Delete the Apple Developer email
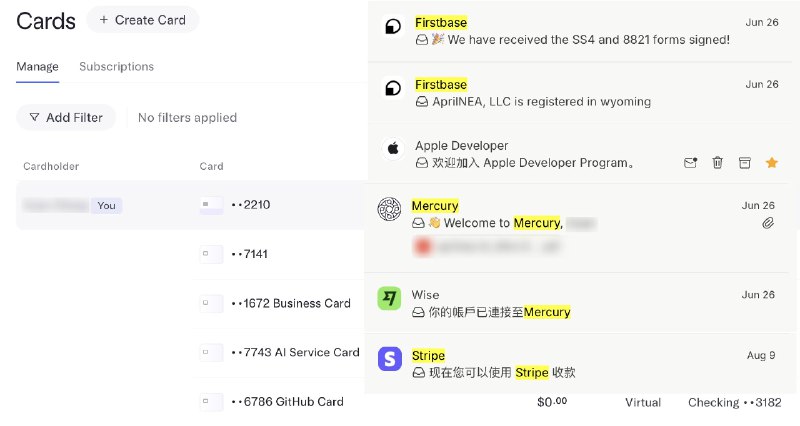The image size is (800, 426). pos(717,162)
